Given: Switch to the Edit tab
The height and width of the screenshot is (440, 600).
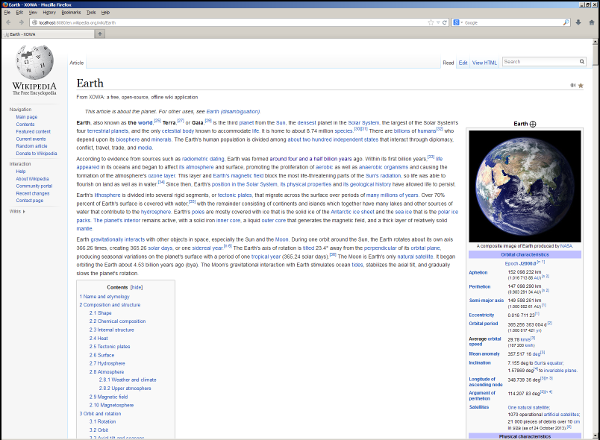Looking at the screenshot, I should pos(463,62).
